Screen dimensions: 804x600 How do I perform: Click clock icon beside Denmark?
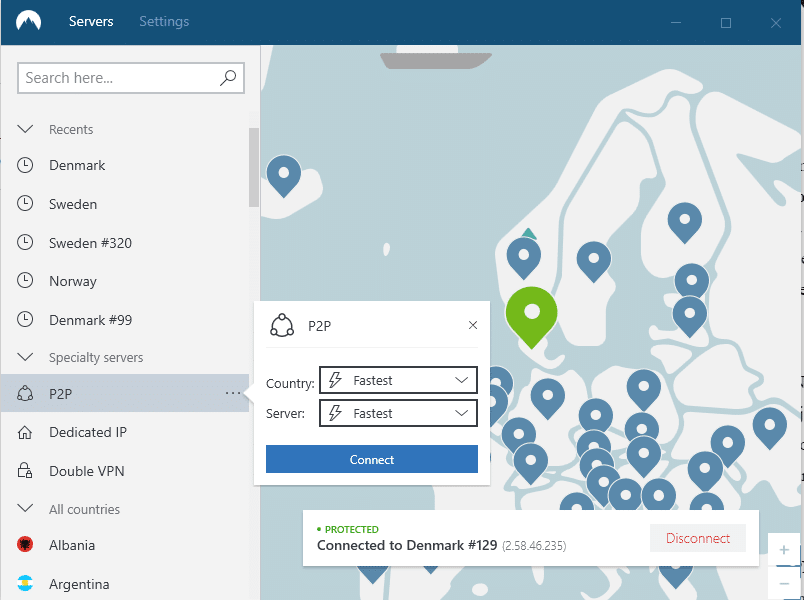(25, 165)
